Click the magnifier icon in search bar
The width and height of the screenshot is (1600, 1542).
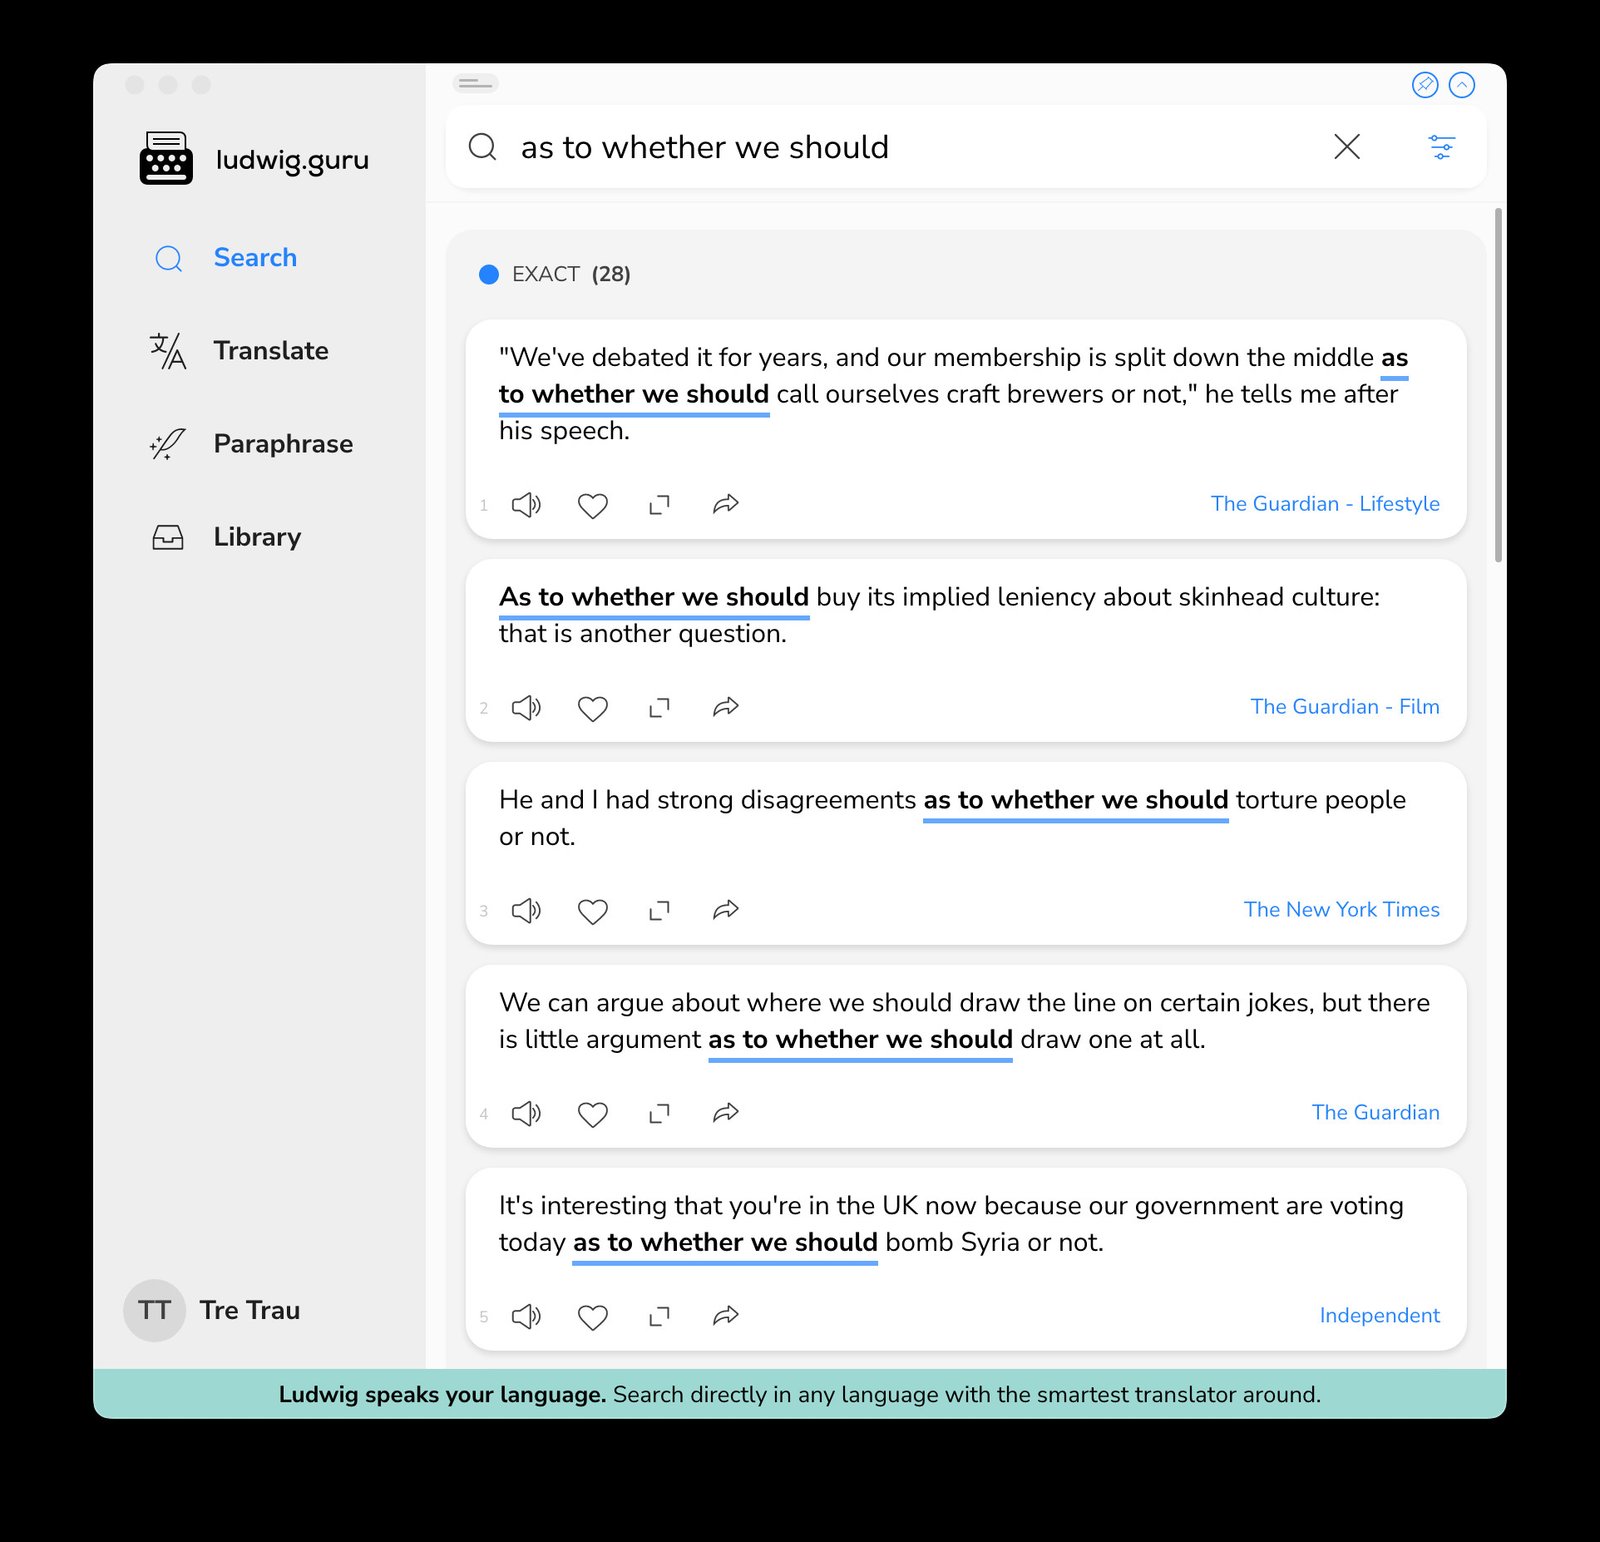coord(482,147)
